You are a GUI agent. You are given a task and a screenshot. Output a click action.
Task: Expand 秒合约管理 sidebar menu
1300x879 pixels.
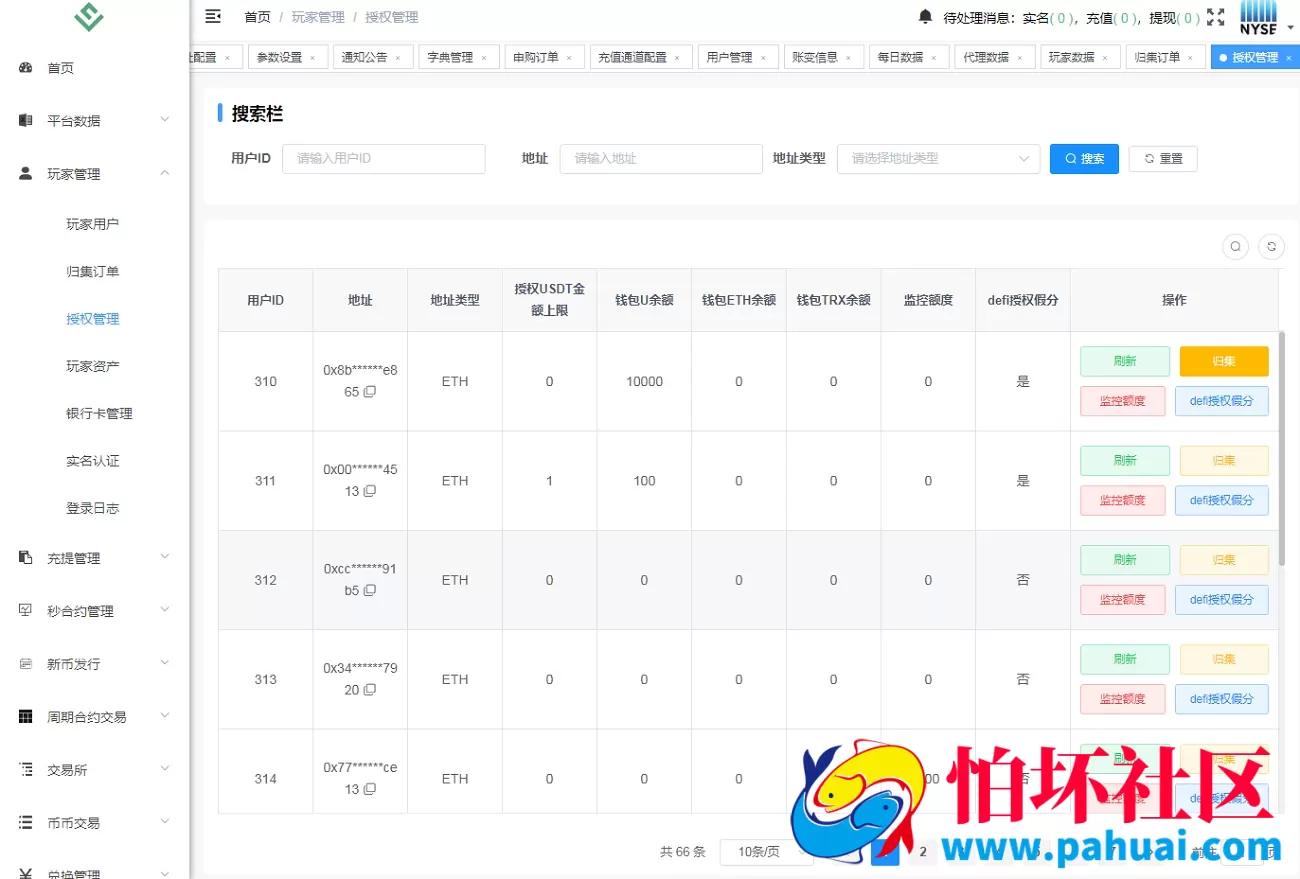[x=94, y=611]
